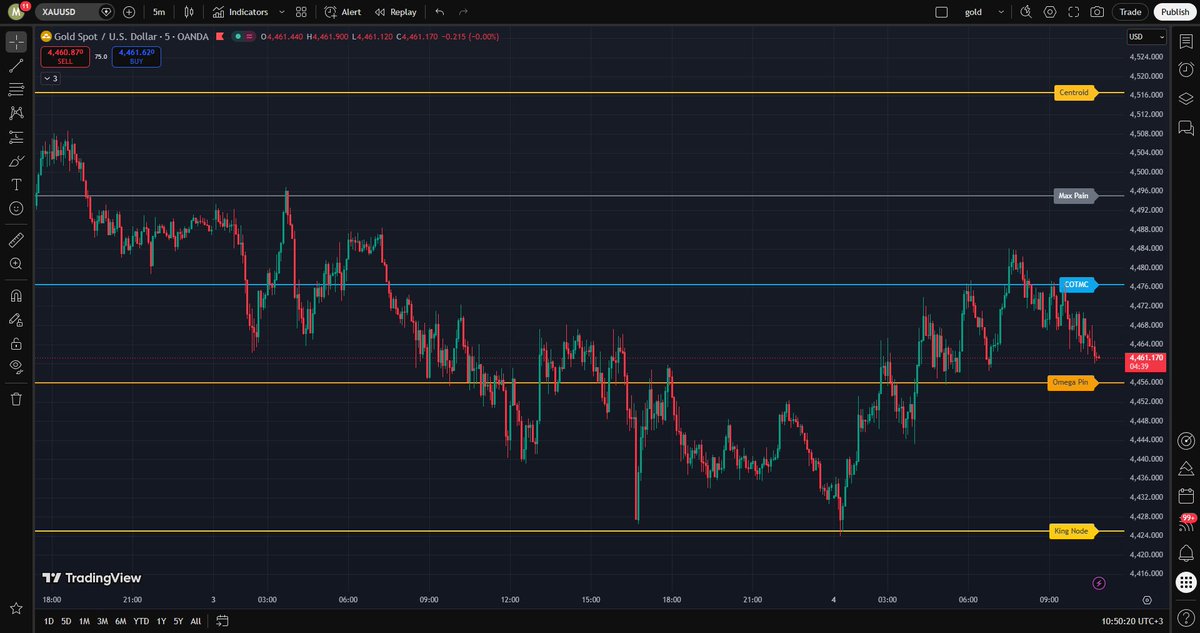This screenshot has width=1200, height=633.
Task: Select the crosshair cursor tool
Action: coord(16,42)
